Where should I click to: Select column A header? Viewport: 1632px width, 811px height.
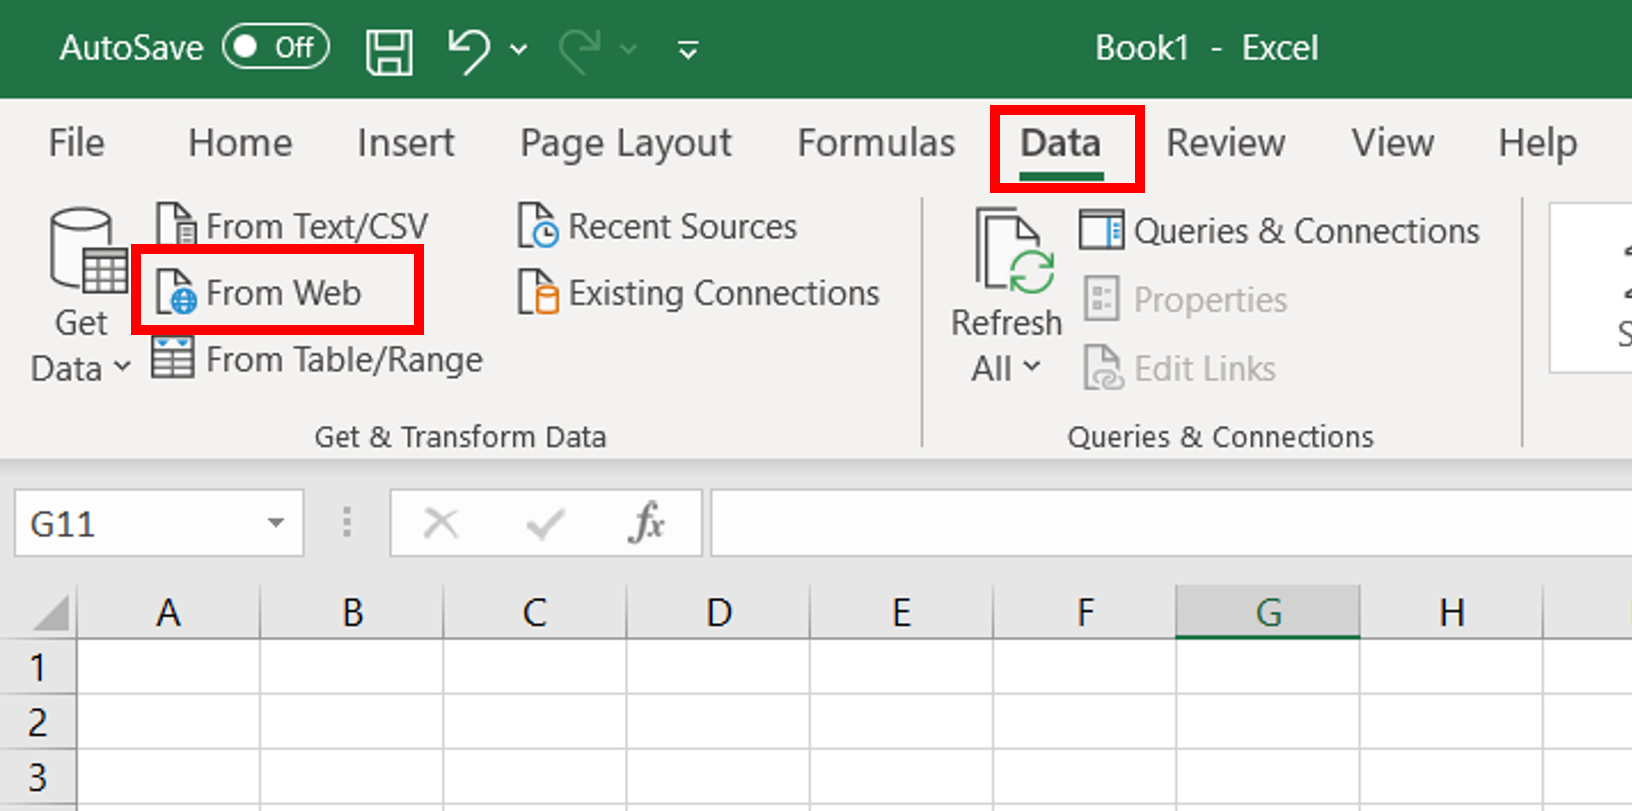(x=168, y=612)
